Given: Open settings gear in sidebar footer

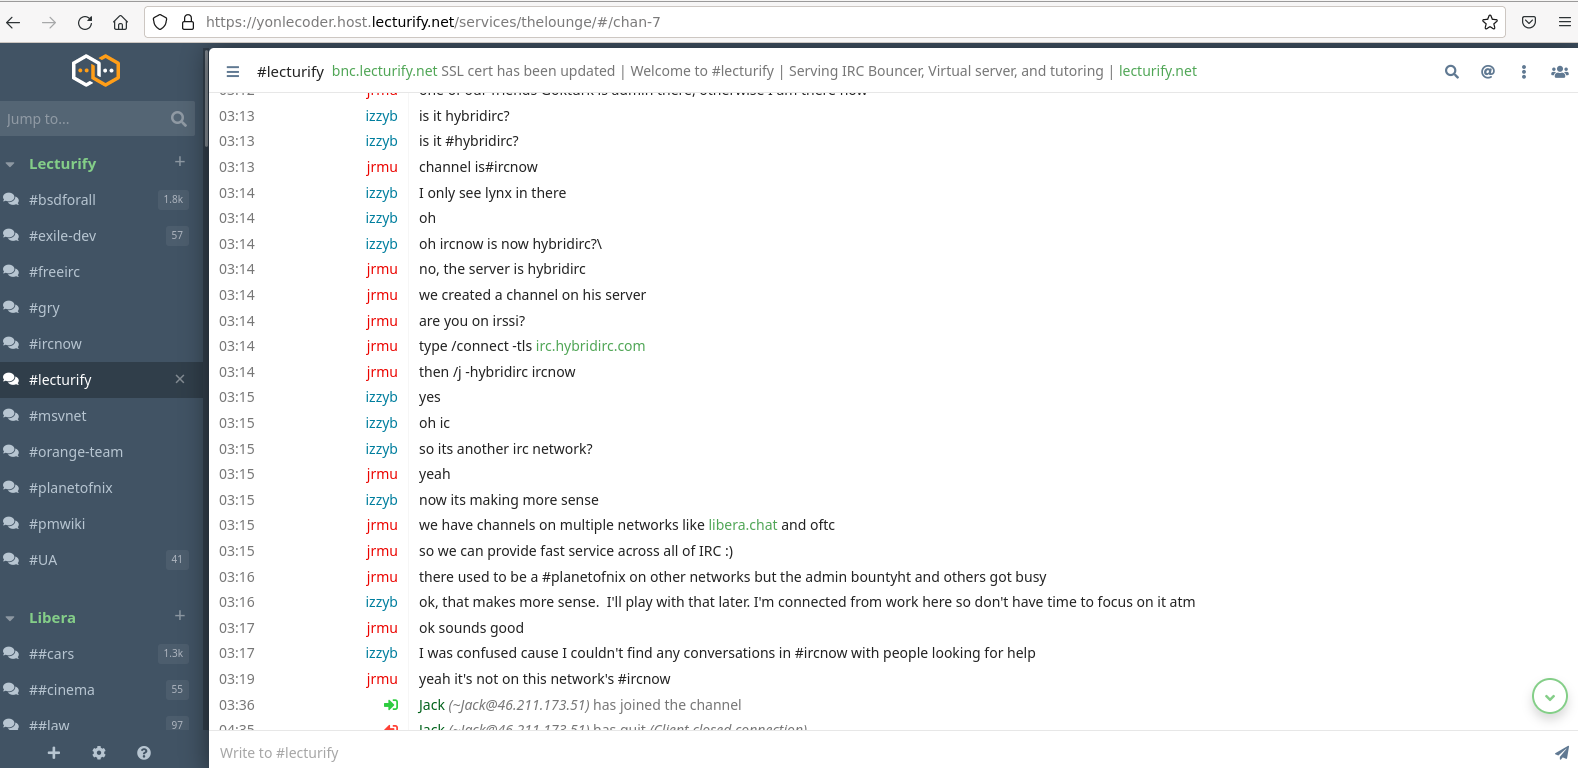Looking at the screenshot, I should [x=99, y=753].
